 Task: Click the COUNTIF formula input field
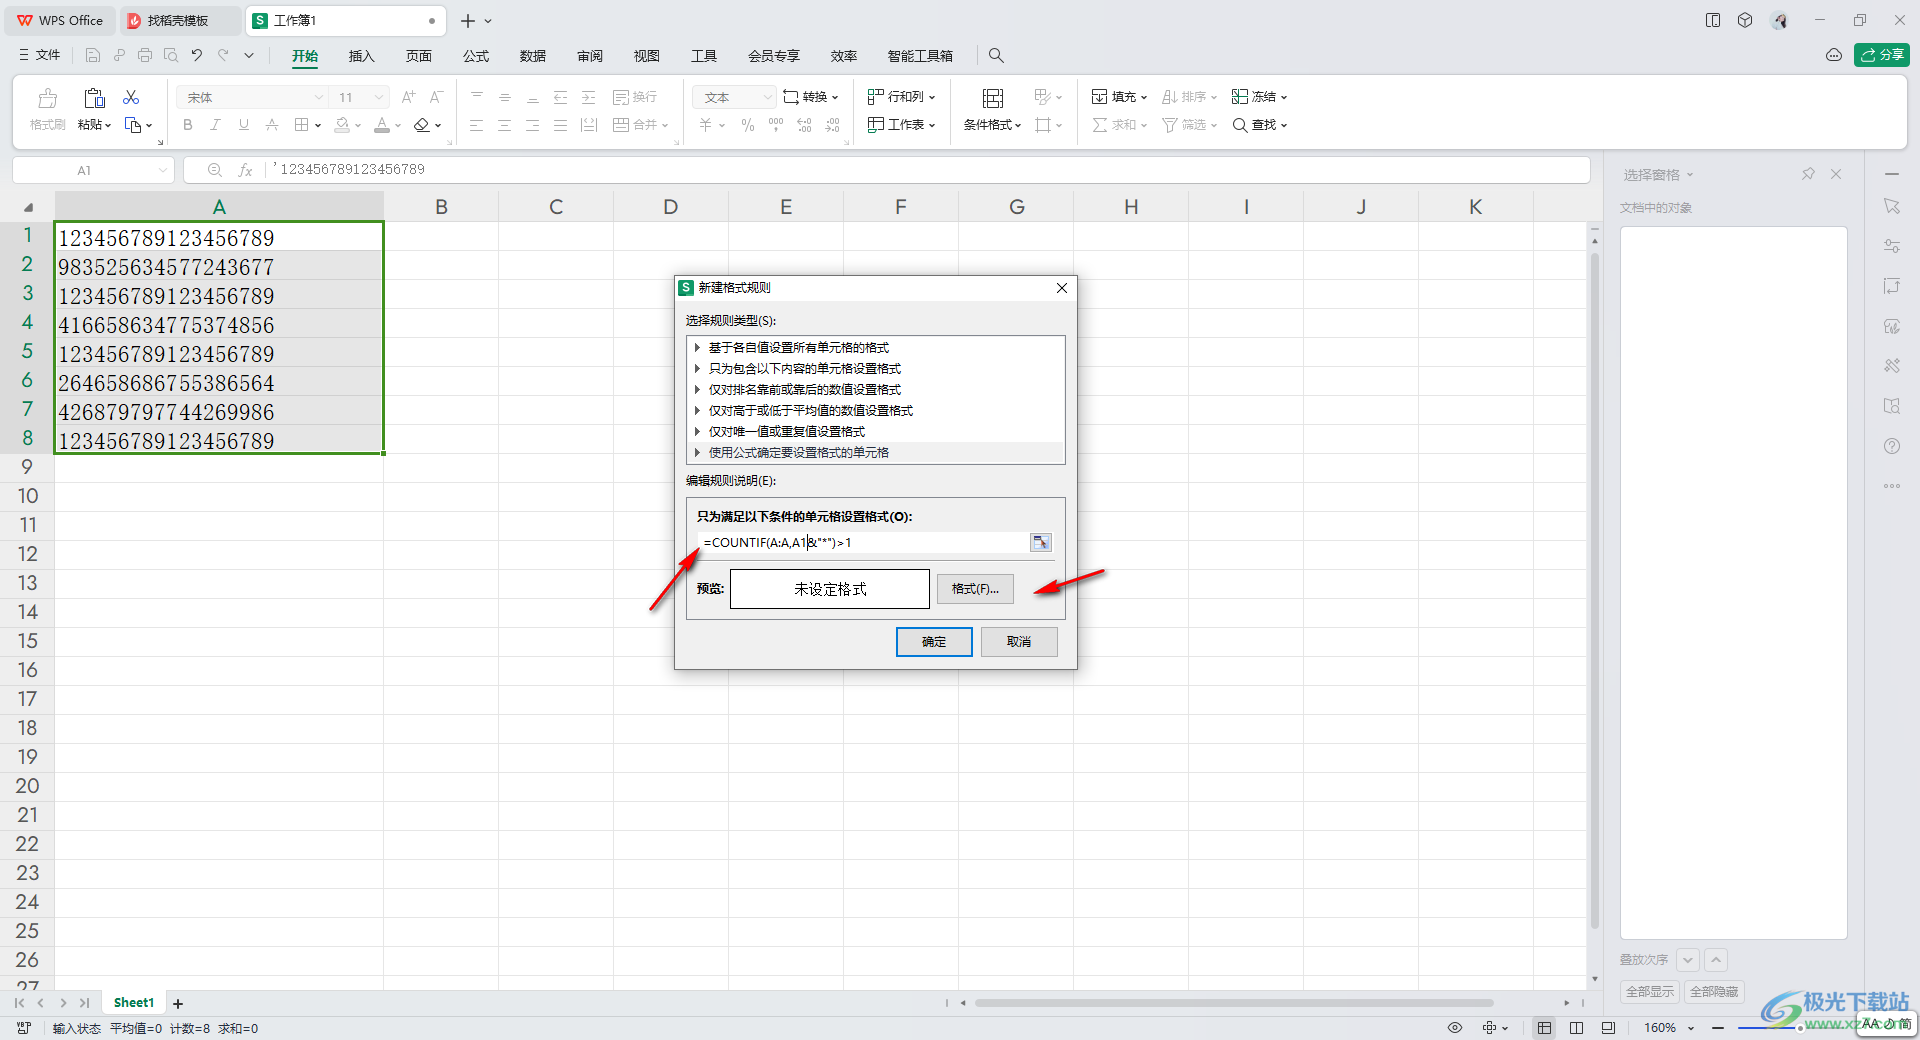click(863, 542)
